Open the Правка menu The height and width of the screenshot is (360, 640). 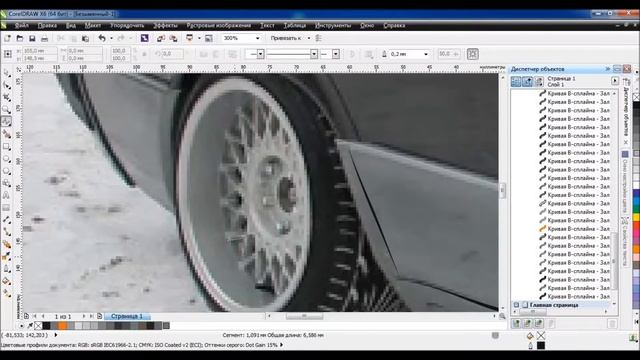(47, 25)
